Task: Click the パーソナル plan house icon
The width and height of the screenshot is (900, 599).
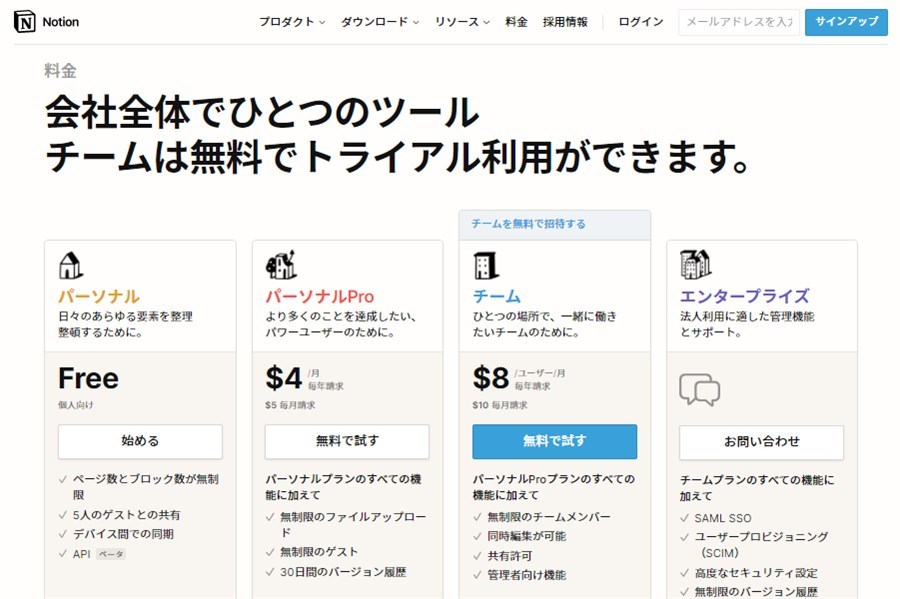Action: [70, 266]
